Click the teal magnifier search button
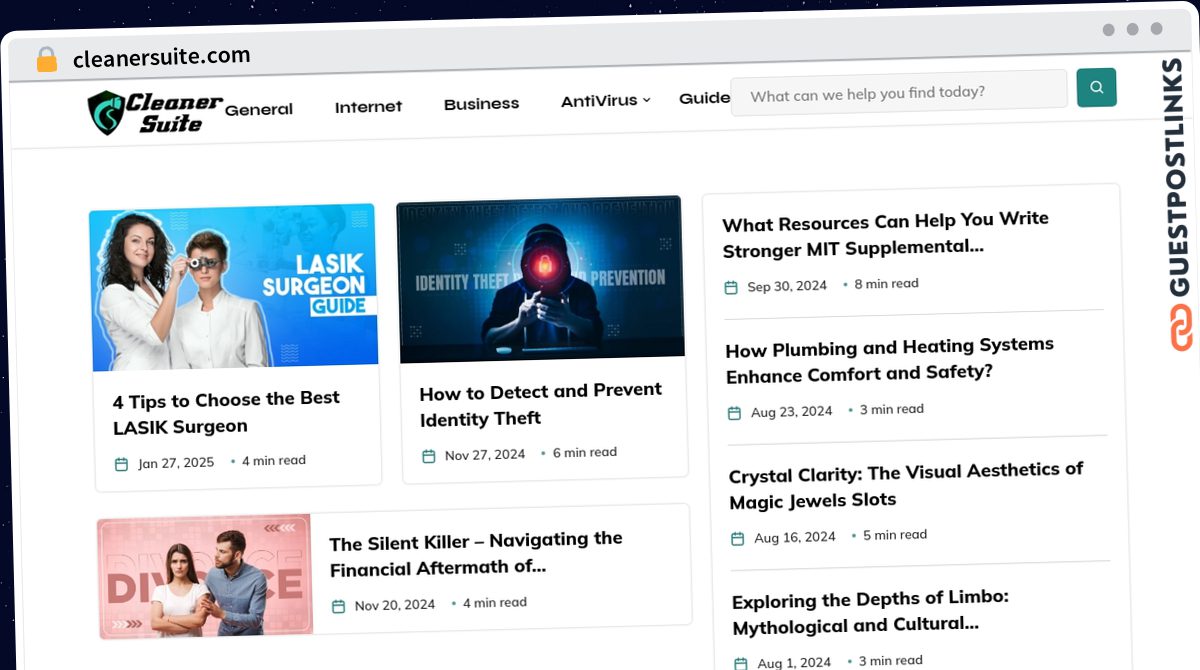This screenshot has height=670, width=1200. (1096, 88)
